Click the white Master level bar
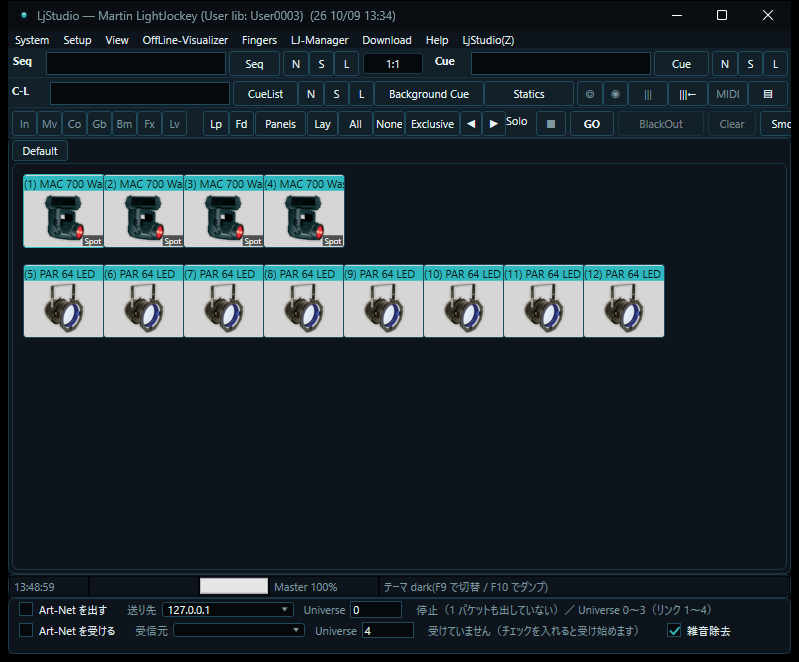This screenshot has width=799, height=662. click(234, 586)
